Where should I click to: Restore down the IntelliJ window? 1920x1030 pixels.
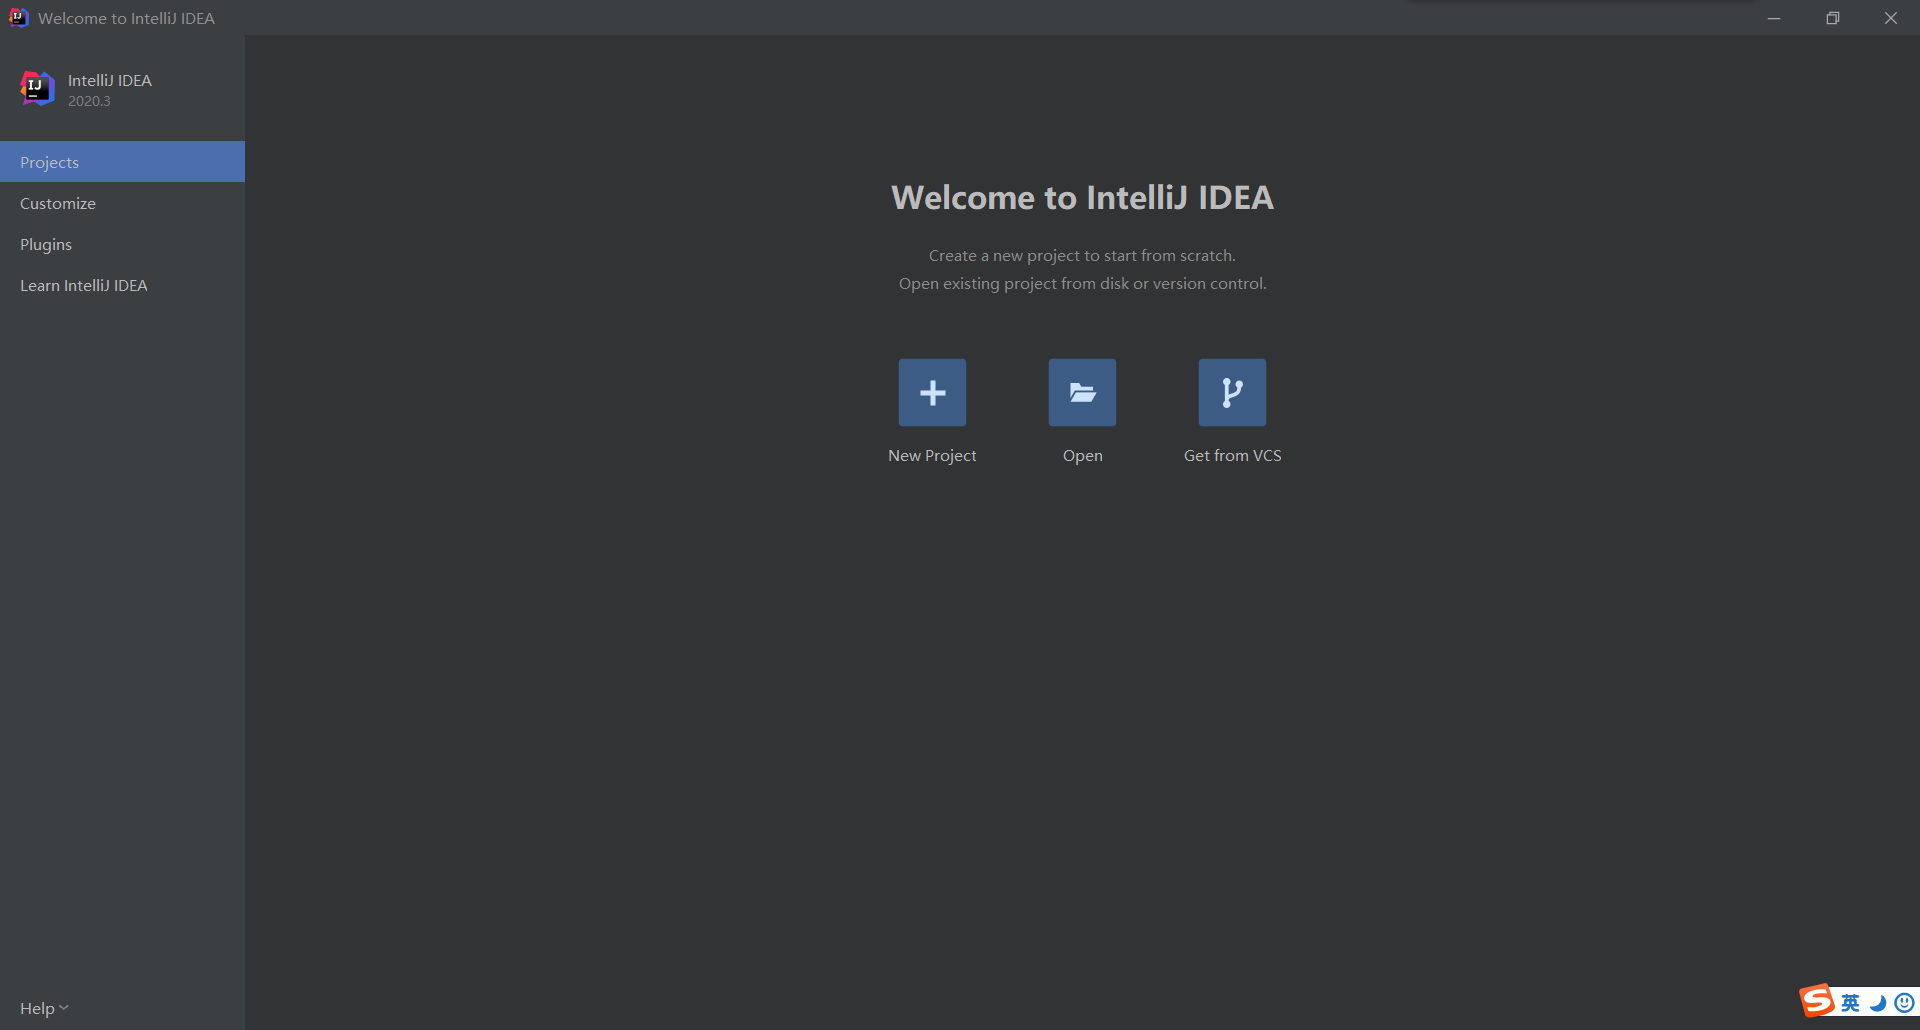pyautogui.click(x=1832, y=18)
